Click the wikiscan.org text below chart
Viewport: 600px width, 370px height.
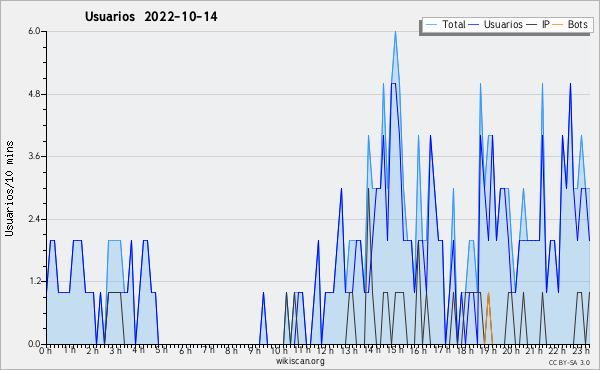tap(300, 361)
